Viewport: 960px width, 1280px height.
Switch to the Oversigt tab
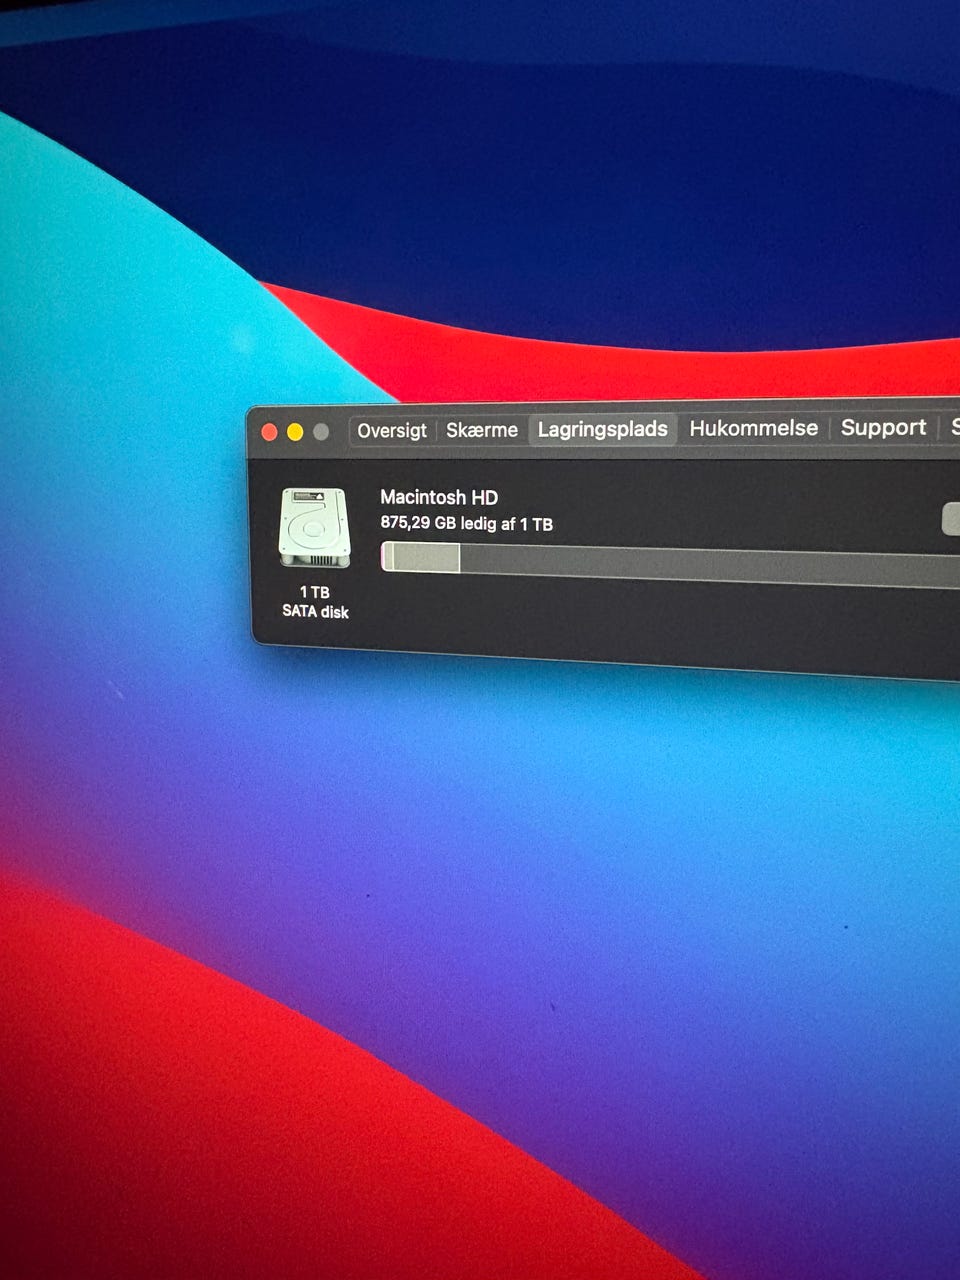[x=392, y=430]
